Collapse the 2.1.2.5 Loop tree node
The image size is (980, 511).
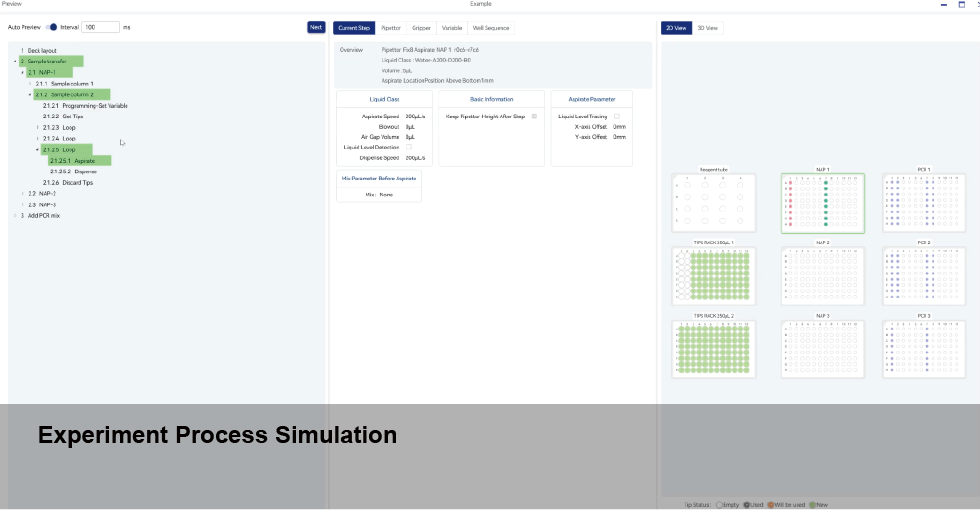tap(37, 150)
